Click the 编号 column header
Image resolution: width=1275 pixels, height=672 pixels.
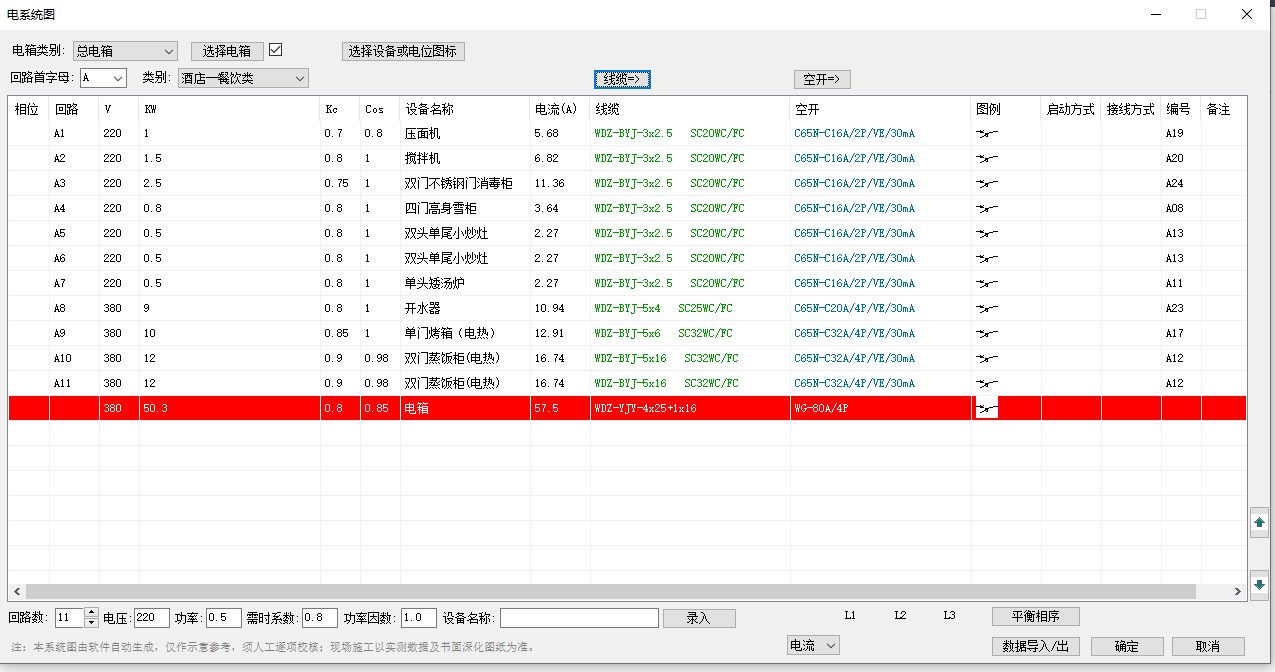coord(1181,109)
